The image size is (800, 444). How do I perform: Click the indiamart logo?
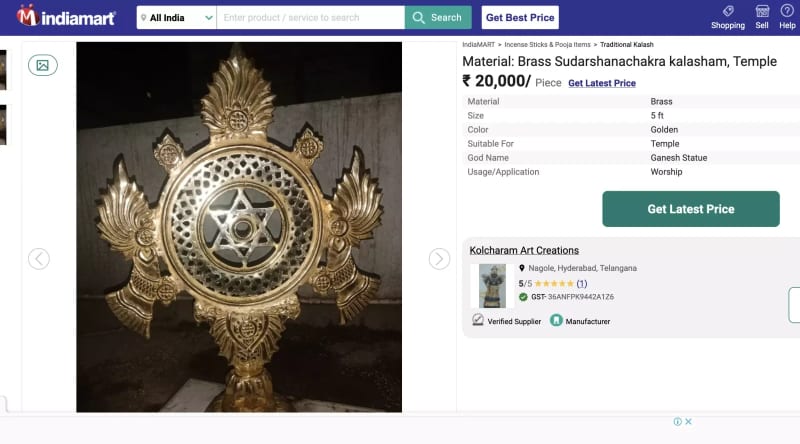(x=67, y=17)
